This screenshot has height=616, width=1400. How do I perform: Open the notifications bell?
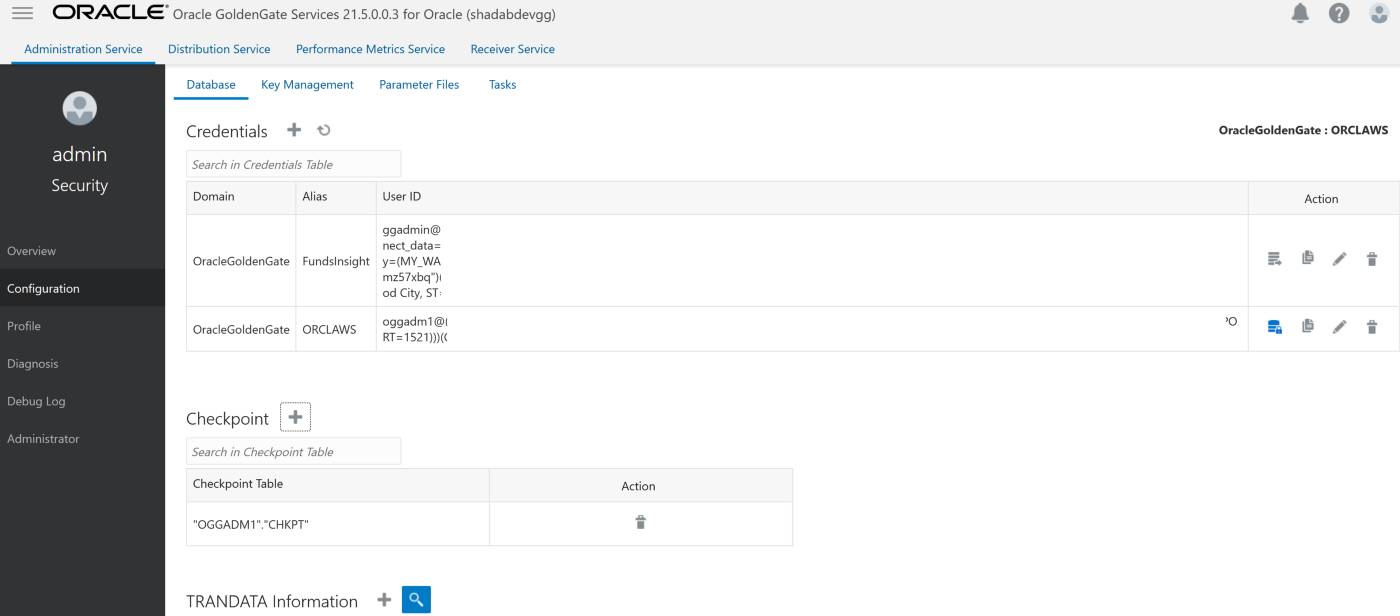(1300, 13)
